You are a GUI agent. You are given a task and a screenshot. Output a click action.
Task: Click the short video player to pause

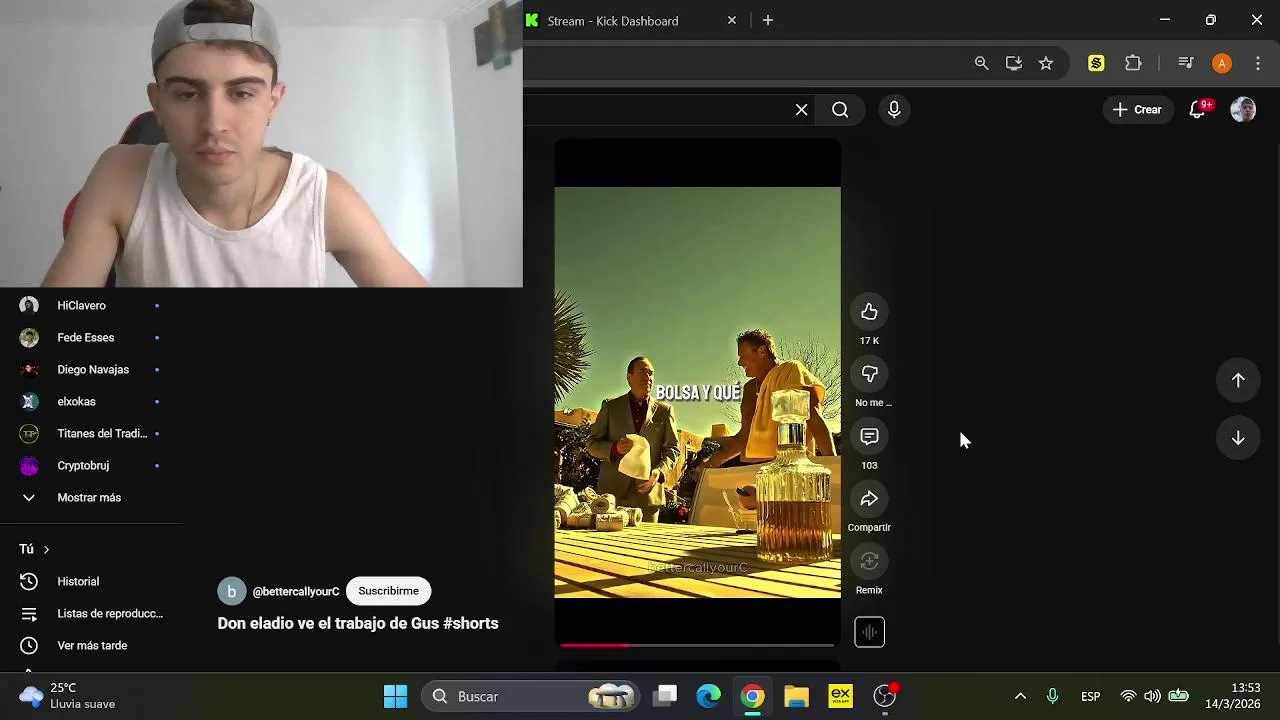coord(697,392)
